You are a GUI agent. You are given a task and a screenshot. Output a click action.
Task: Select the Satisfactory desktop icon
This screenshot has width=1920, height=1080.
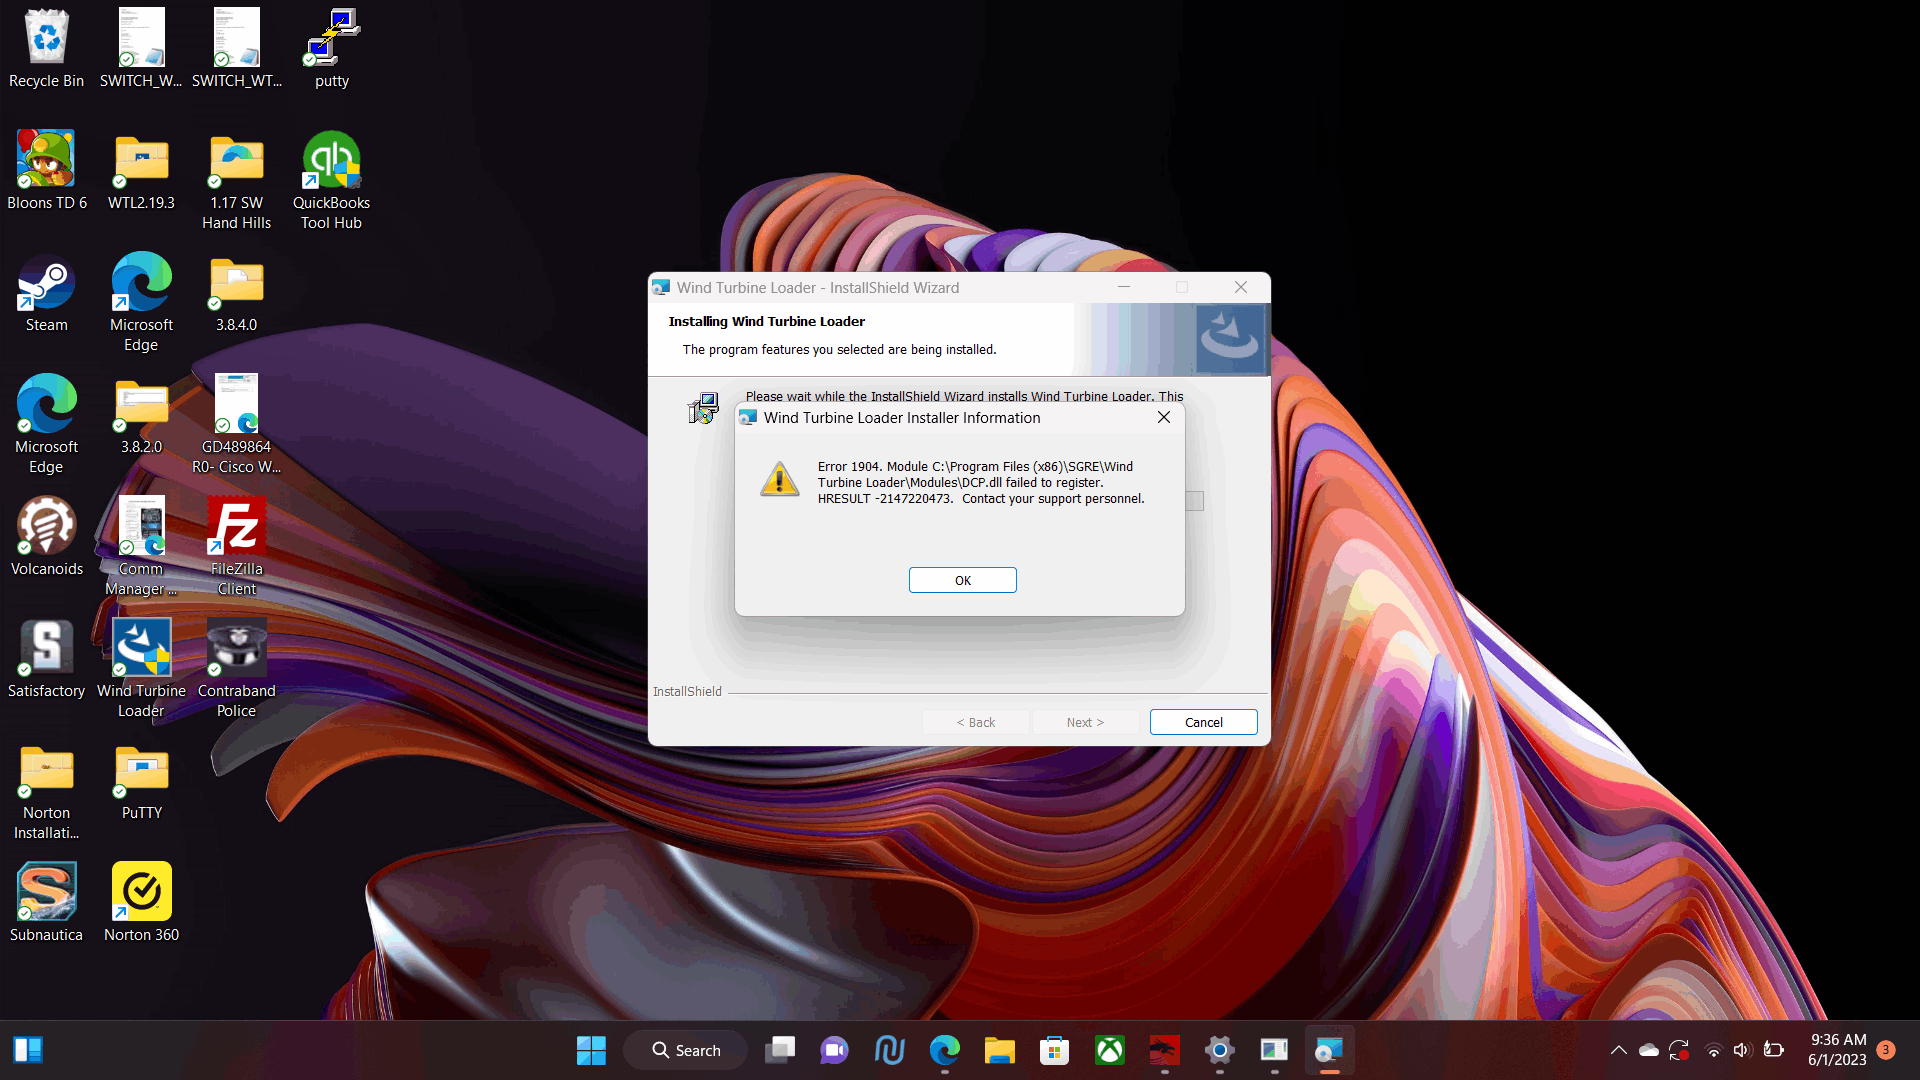coord(46,658)
